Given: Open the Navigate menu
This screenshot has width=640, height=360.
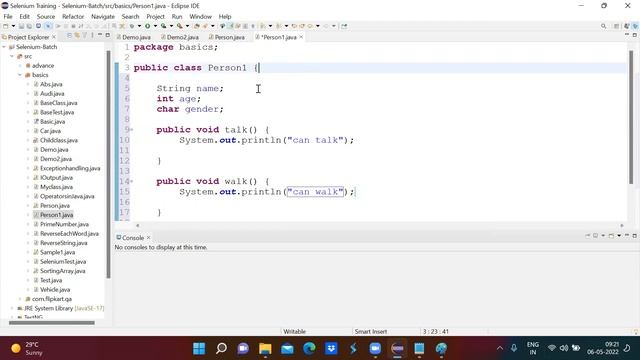Looking at the screenshot, I should pyautogui.click(x=103, y=16).
